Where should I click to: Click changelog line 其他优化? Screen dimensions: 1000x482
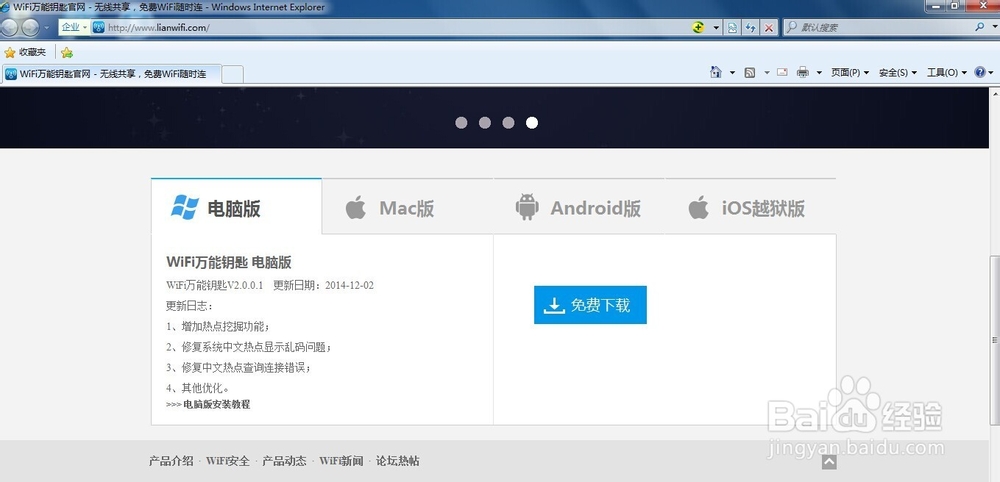tap(198, 388)
